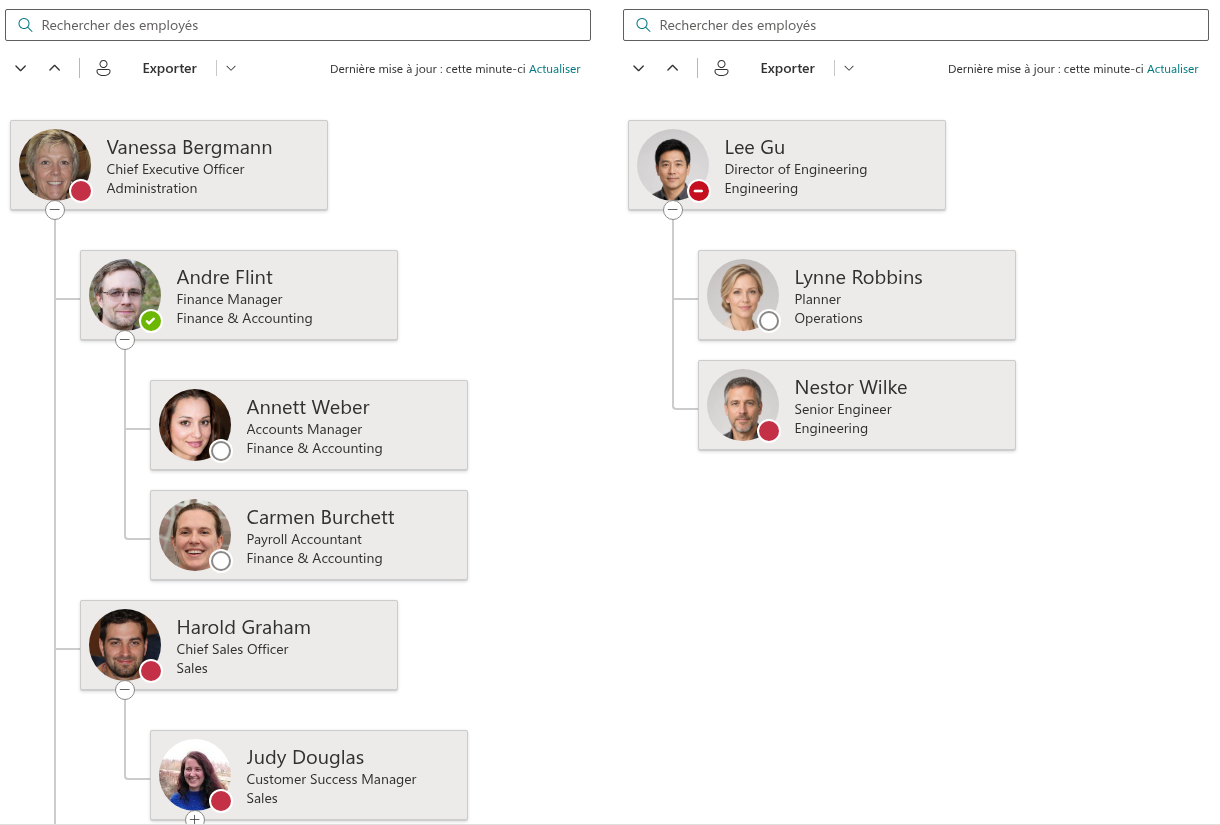Image resolution: width=1220 pixels, height=825 pixels.
Task: Open Exporter dropdown arrow in left panel
Action: point(231,68)
